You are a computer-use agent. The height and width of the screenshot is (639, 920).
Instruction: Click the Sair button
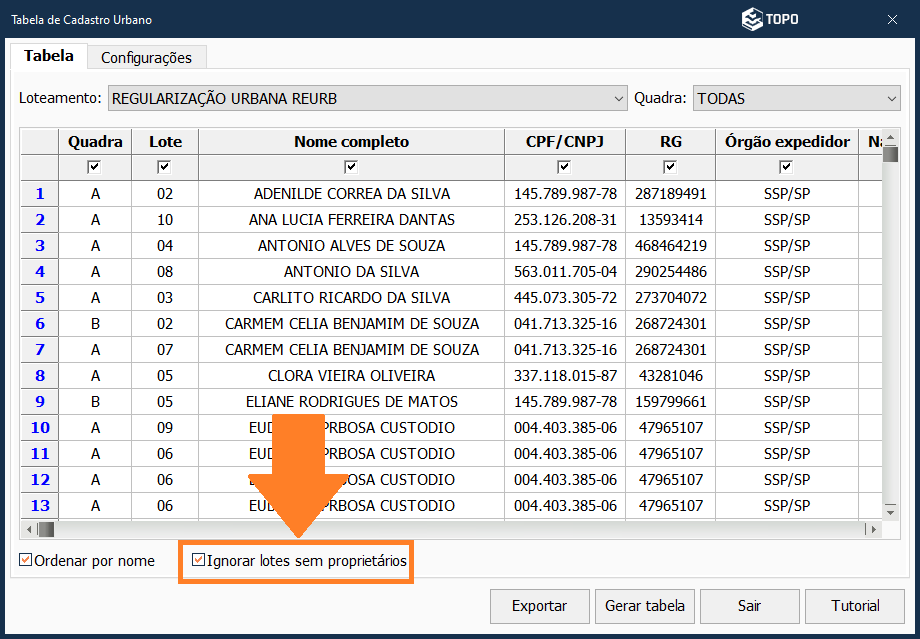tap(749, 606)
